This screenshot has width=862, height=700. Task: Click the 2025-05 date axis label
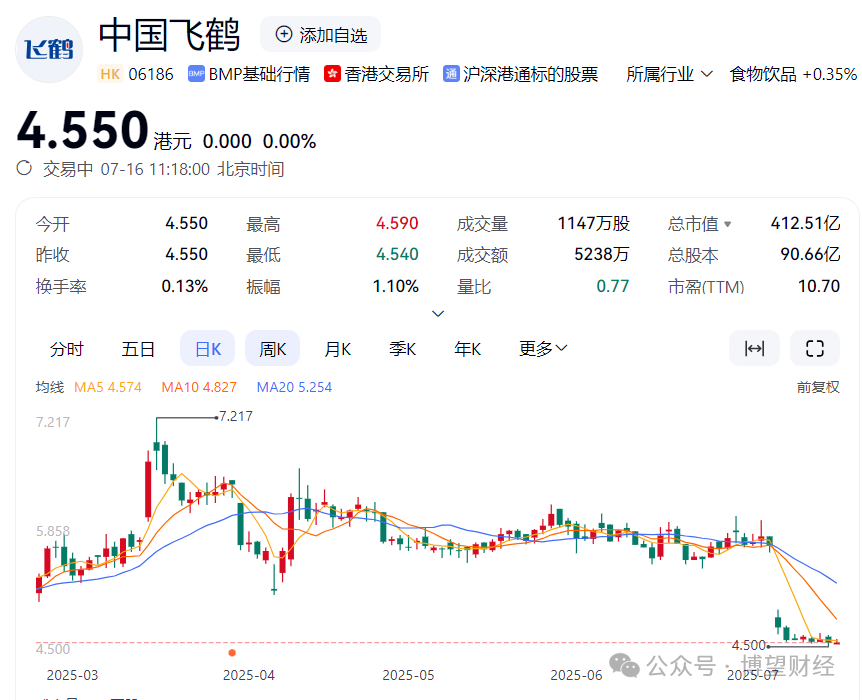point(408,675)
